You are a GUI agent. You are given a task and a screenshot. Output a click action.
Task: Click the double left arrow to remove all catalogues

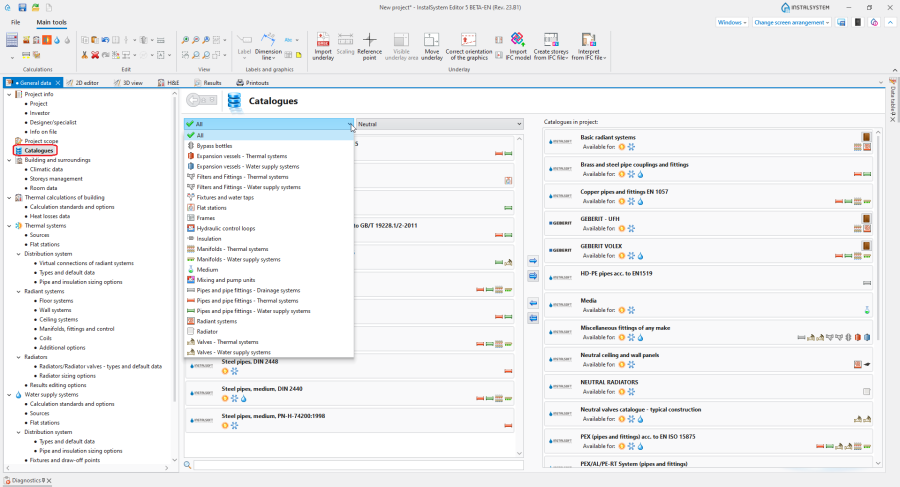pyautogui.click(x=533, y=318)
